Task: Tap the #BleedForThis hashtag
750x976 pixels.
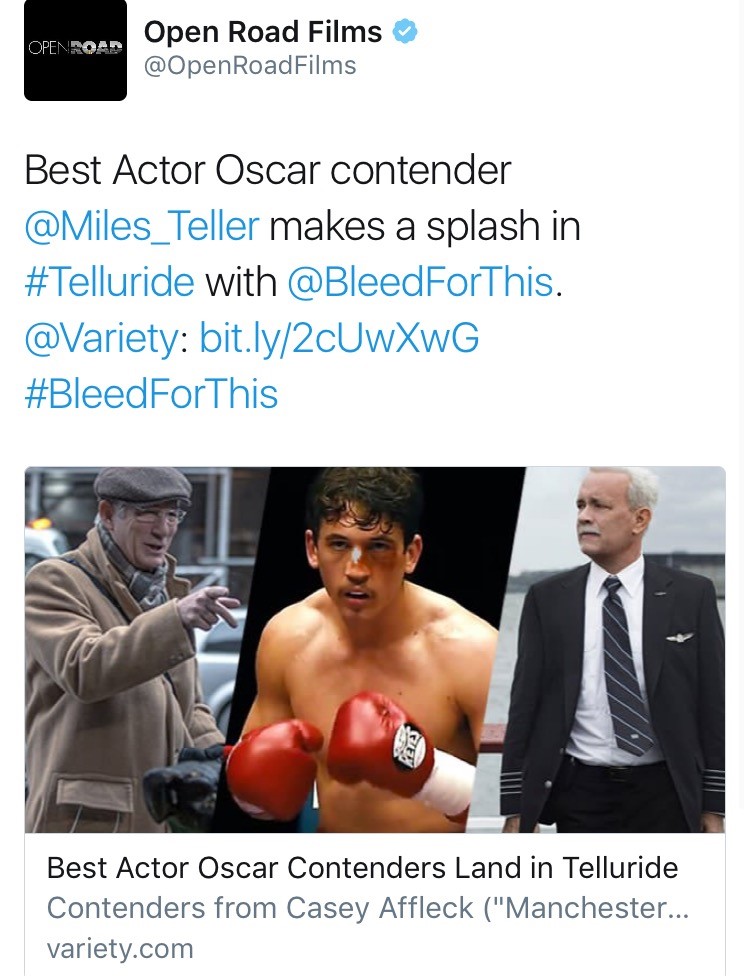Action: (x=151, y=394)
